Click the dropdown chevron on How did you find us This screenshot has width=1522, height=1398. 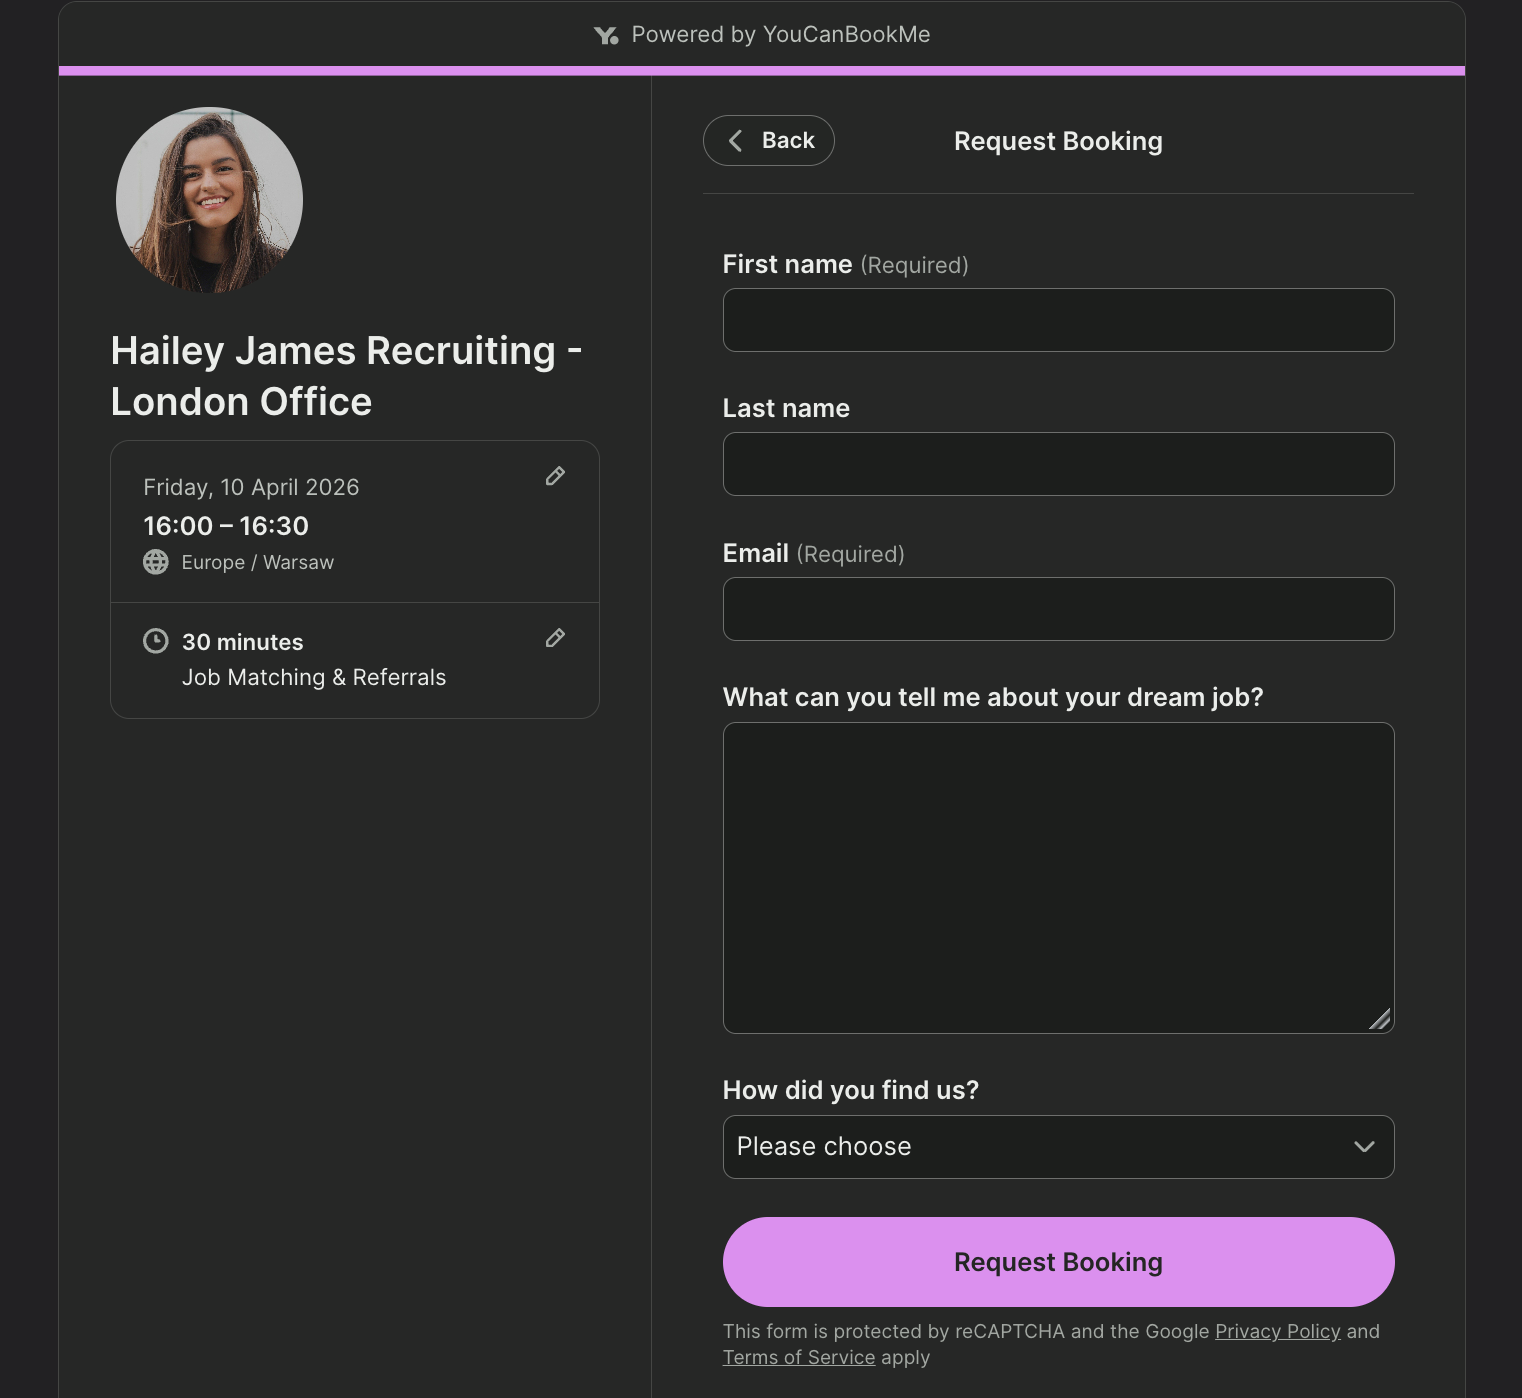click(1363, 1147)
